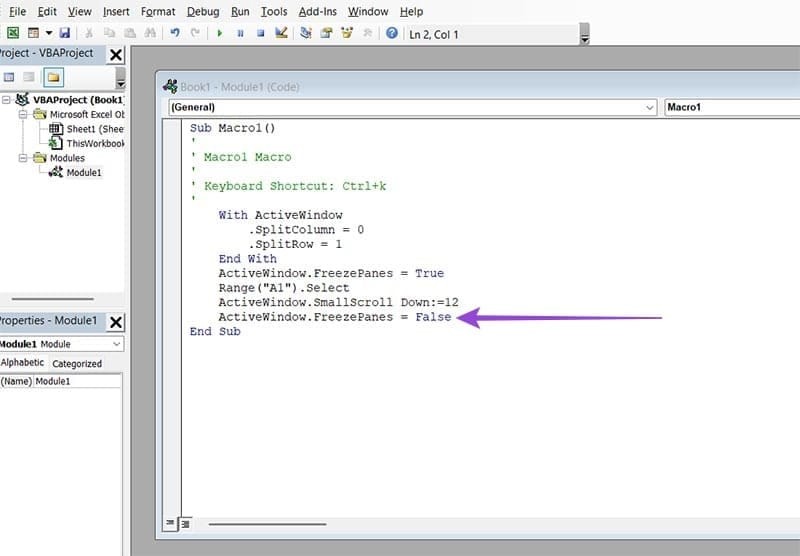The image size is (800, 556).
Task: Toggle Folders view in Project pane
Action: [53, 77]
